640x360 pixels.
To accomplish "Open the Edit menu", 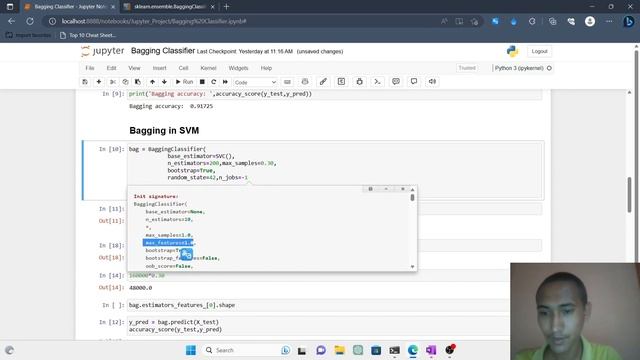I will (x=111, y=68).
